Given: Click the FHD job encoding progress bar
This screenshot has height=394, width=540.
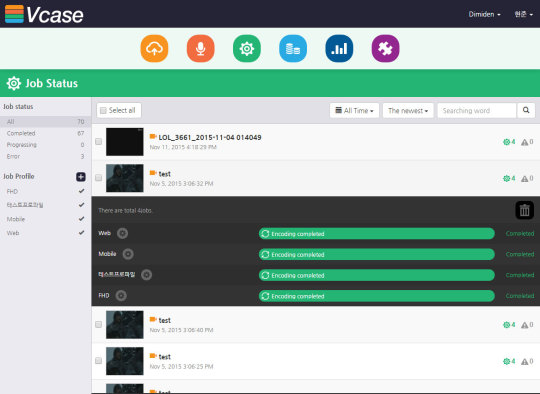Looking at the screenshot, I should (x=377, y=296).
